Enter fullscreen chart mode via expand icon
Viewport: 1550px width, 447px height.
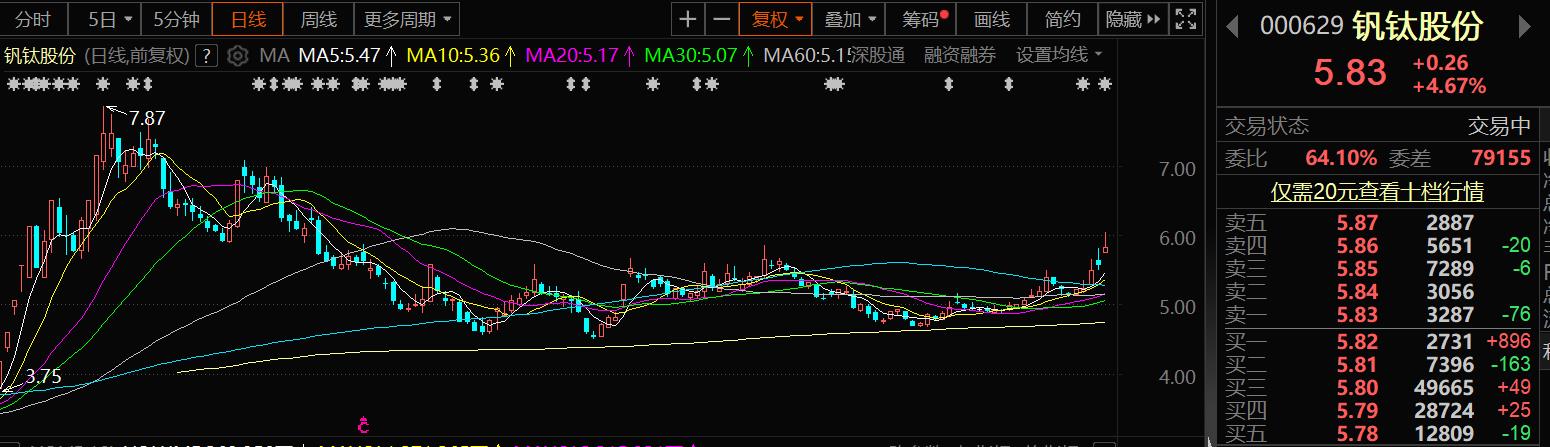click(1185, 19)
